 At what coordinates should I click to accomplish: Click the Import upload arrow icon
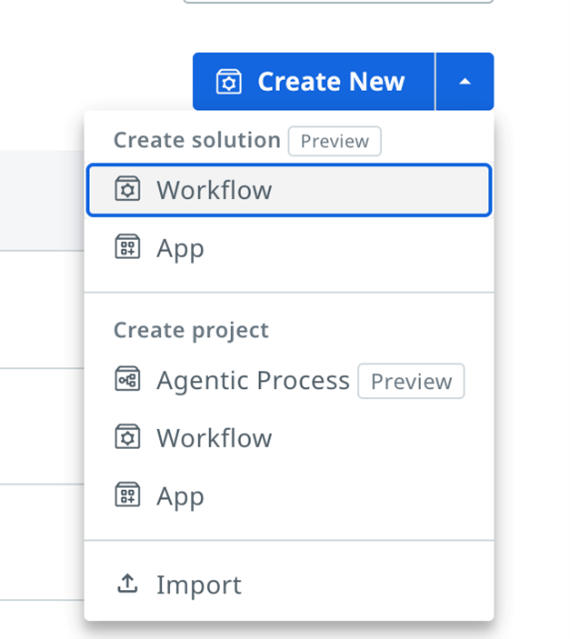tap(128, 584)
